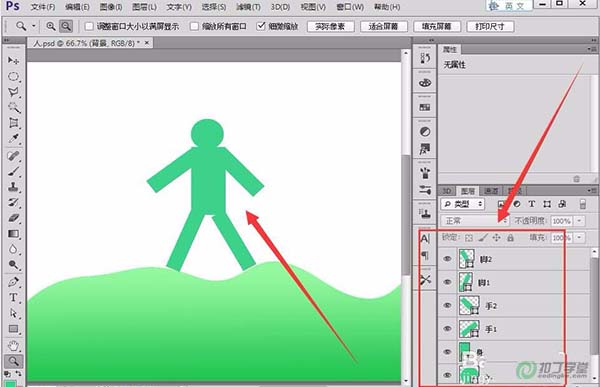This screenshot has height=387, width=600.
Task: Toggle lock transparent pixels
Action: click(469, 238)
